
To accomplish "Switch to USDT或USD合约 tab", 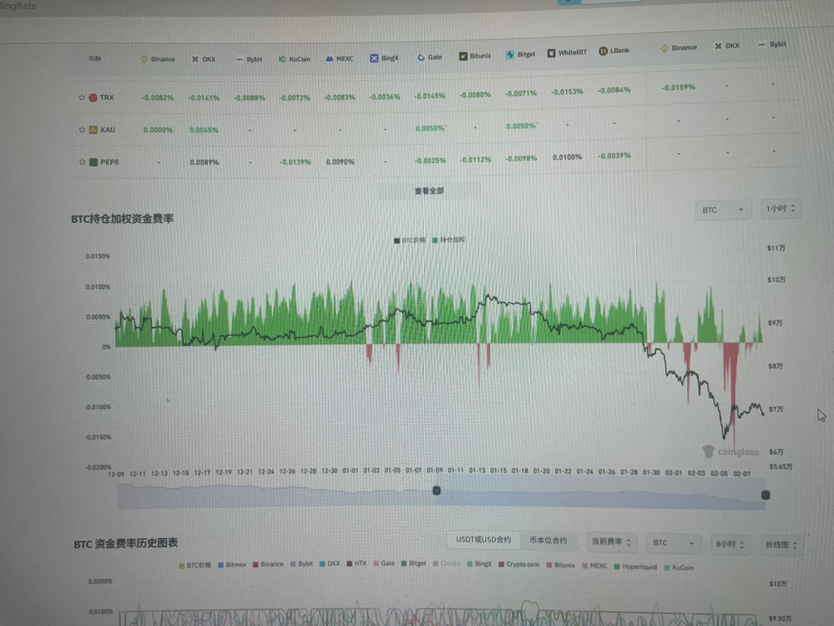I will pos(483,540).
